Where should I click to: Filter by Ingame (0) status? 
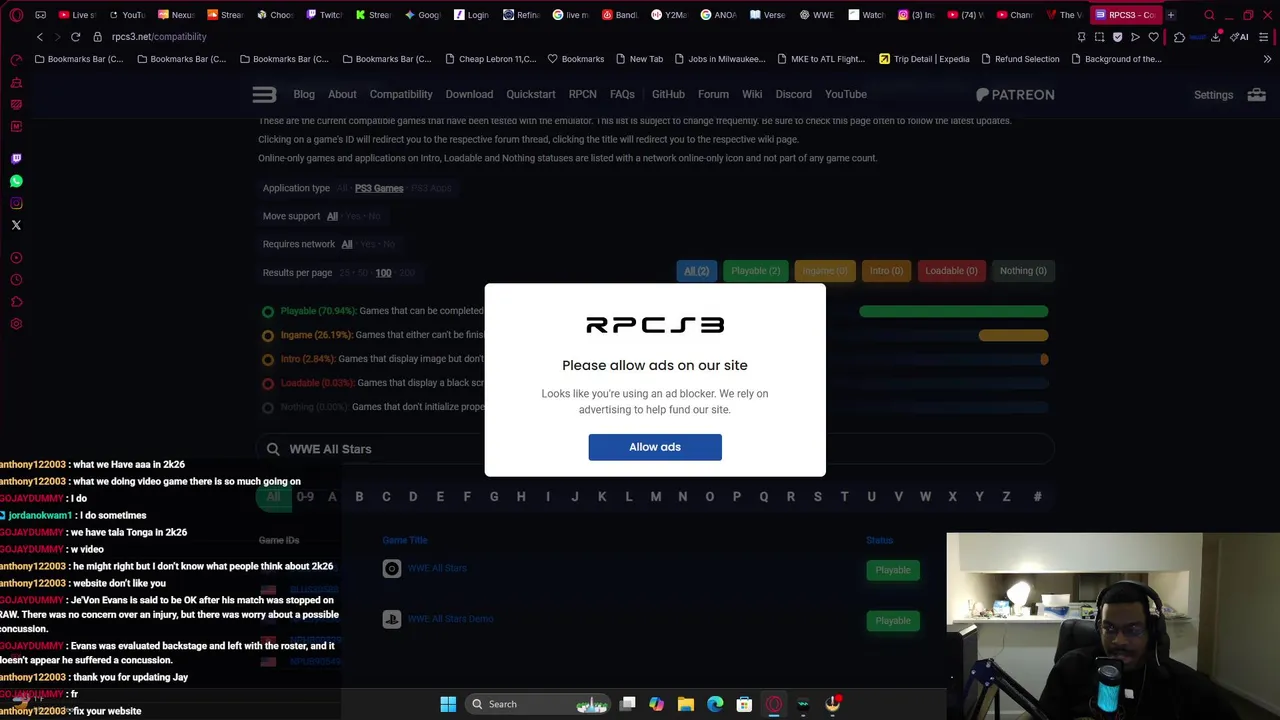825,271
